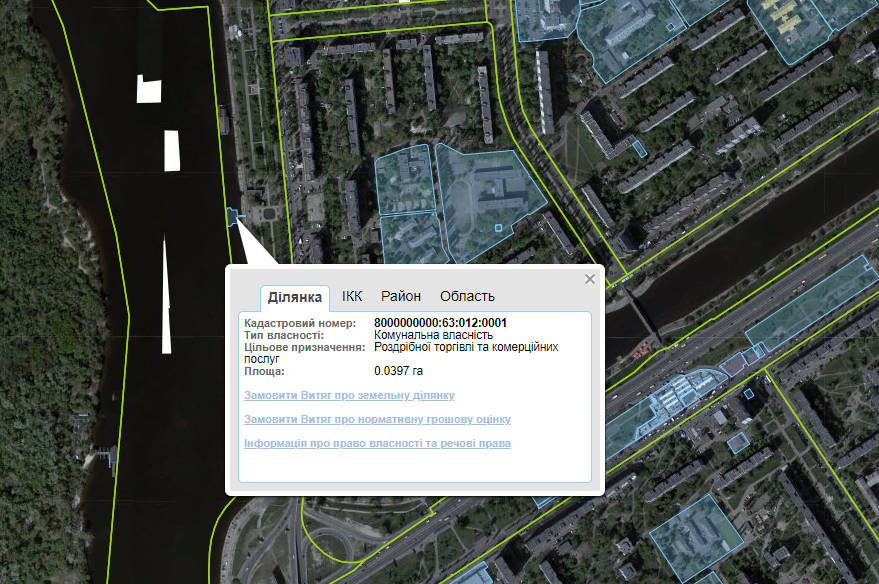Open Замовити Витяг про нормативну грошову оцінку

coord(377,419)
